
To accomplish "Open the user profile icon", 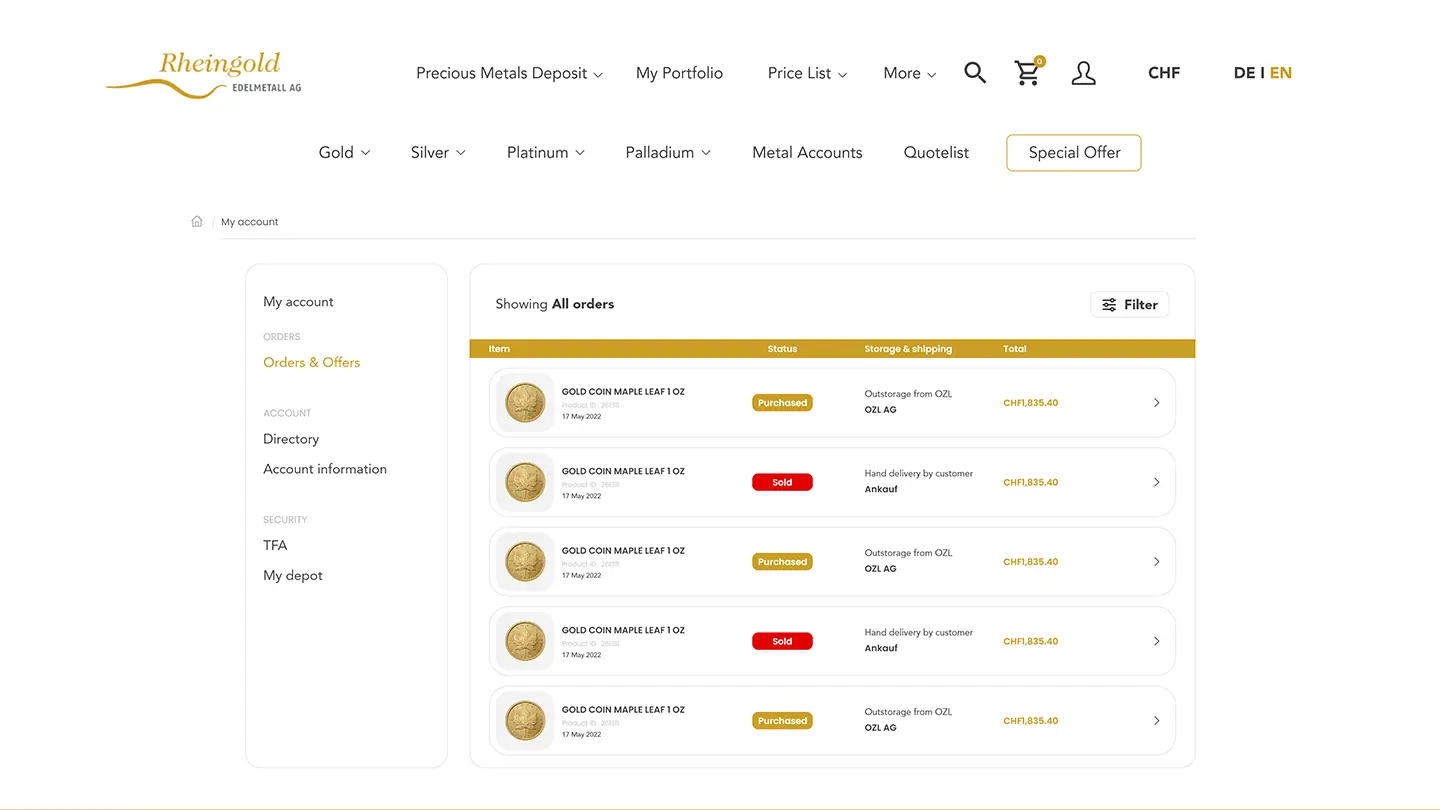I will (1083, 72).
